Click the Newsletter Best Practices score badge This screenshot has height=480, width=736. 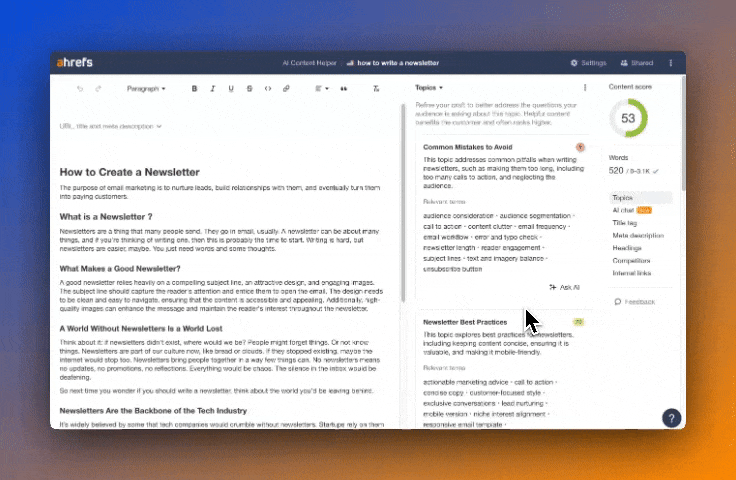(x=578, y=322)
